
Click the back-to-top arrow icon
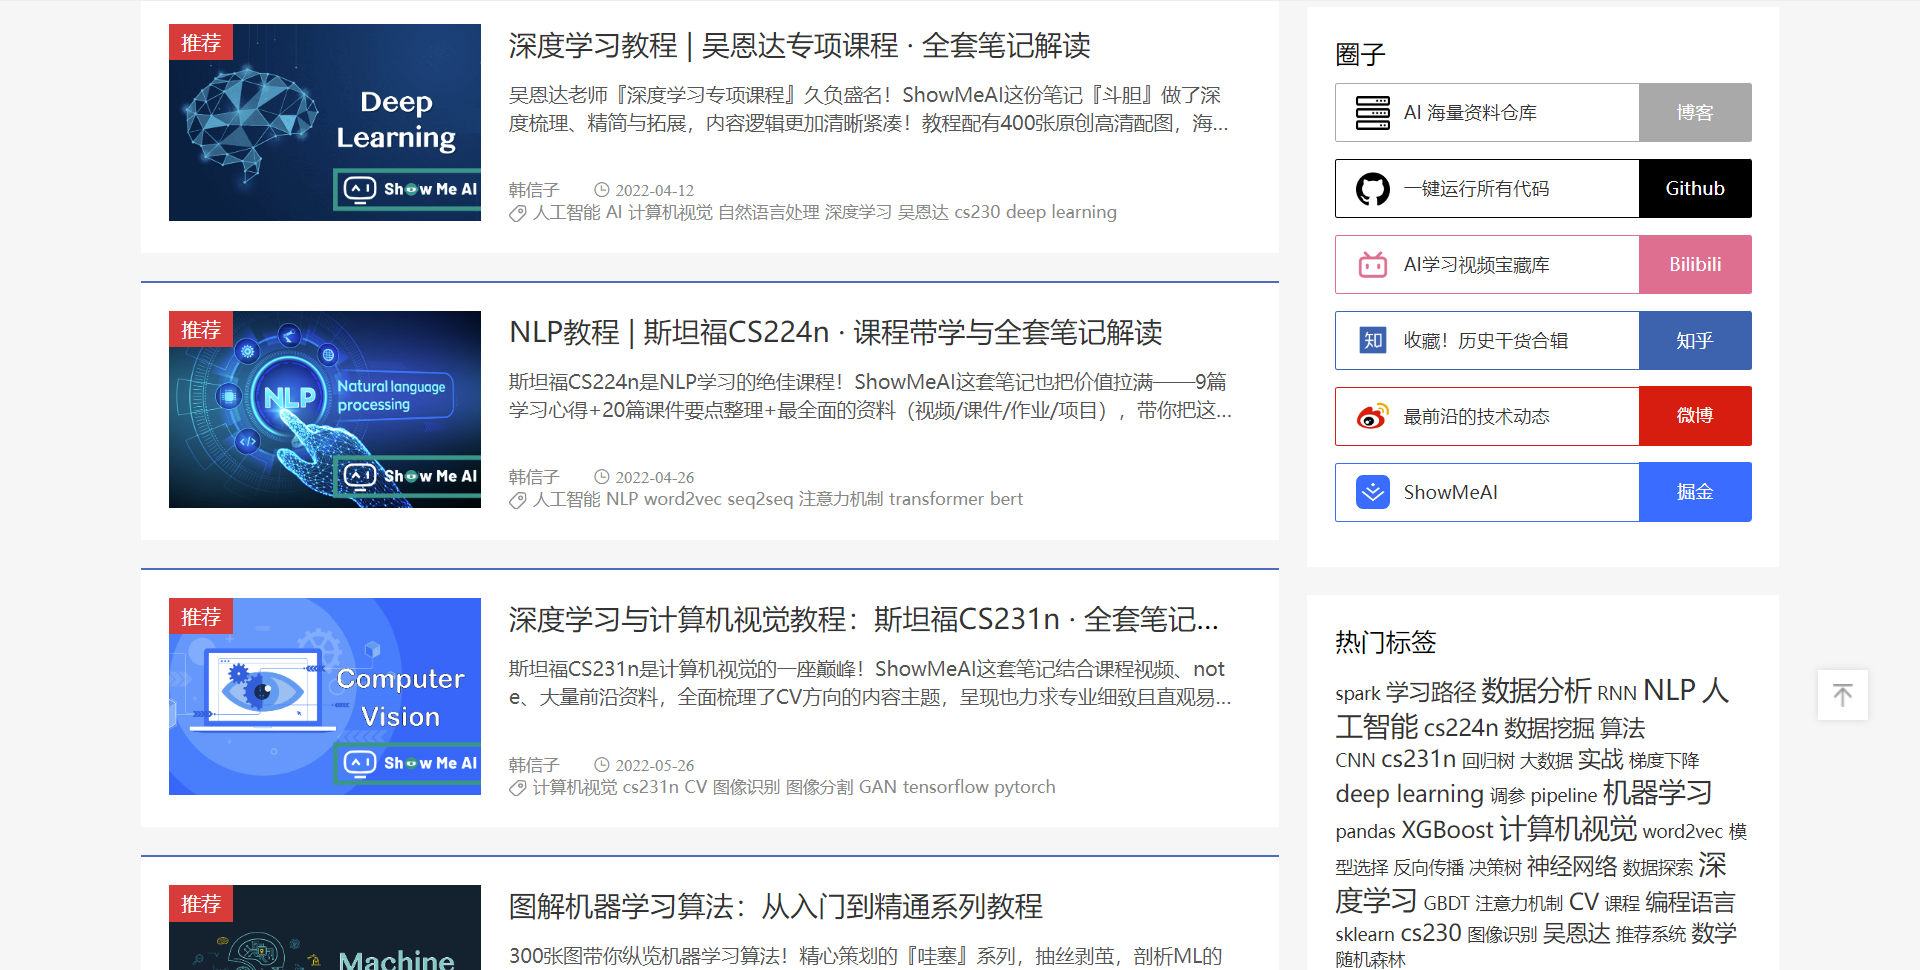coord(1842,695)
